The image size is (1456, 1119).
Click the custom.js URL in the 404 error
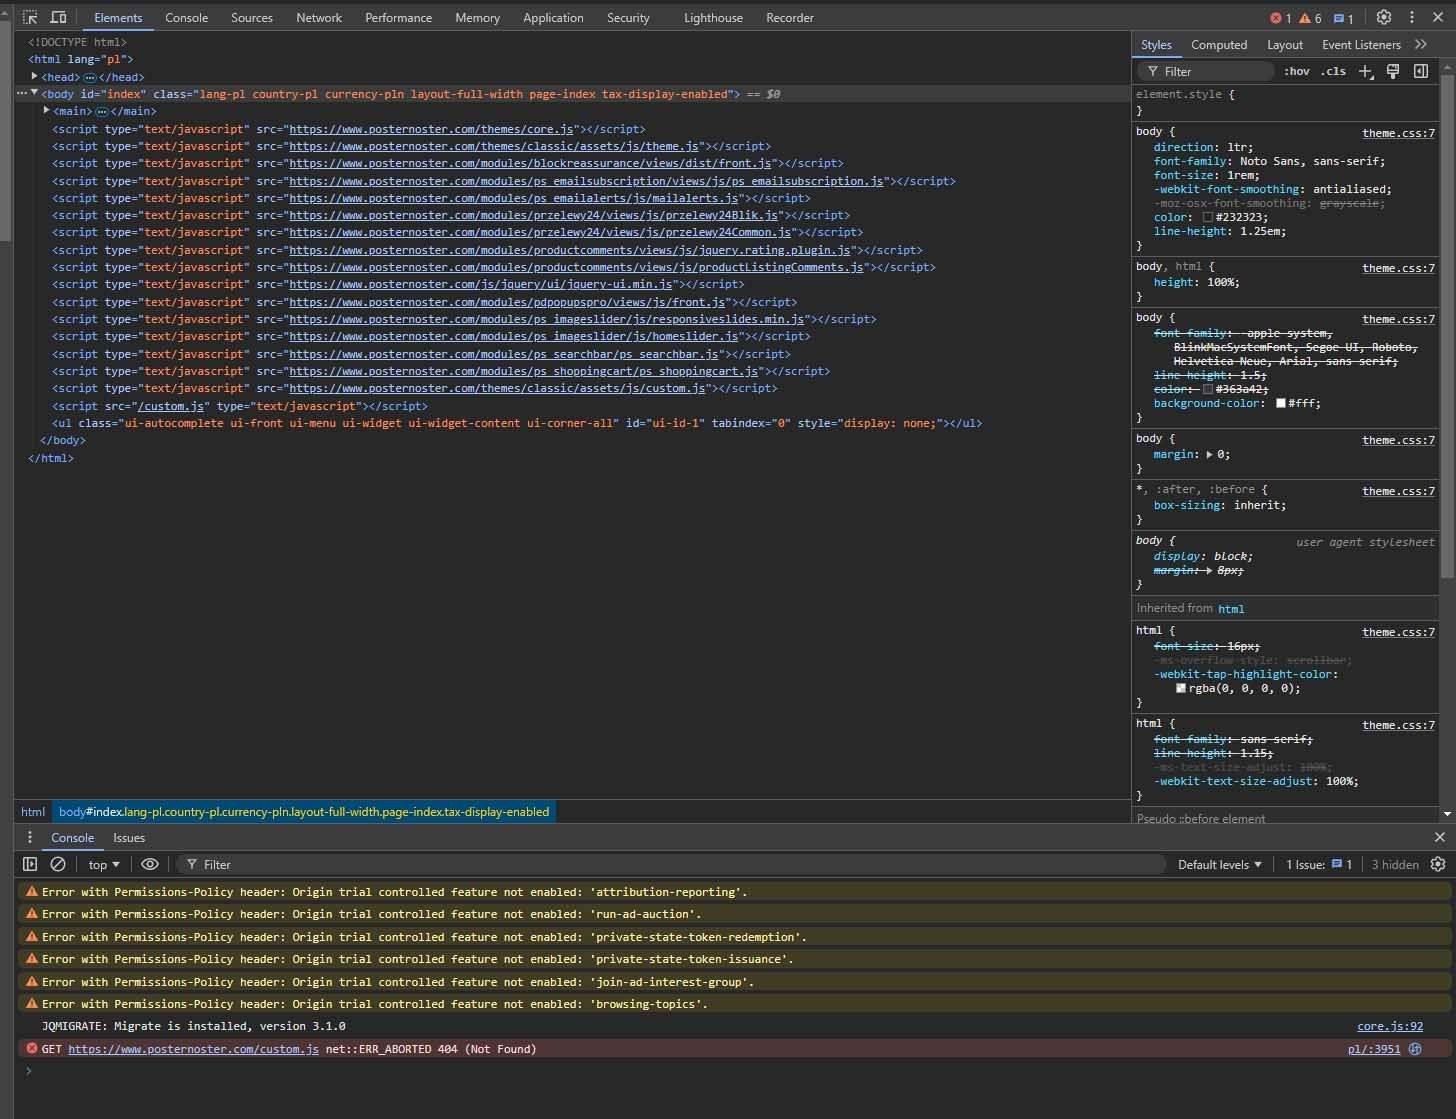coord(193,1049)
